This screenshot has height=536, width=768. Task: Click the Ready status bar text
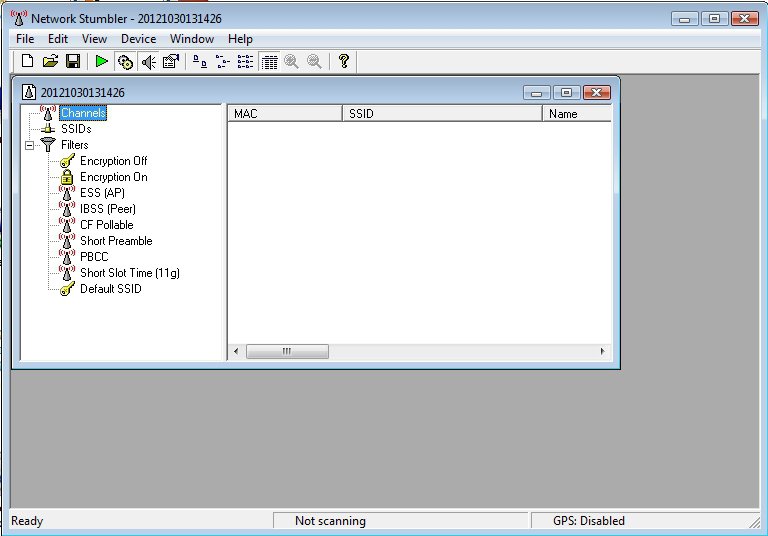[x=27, y=521]
